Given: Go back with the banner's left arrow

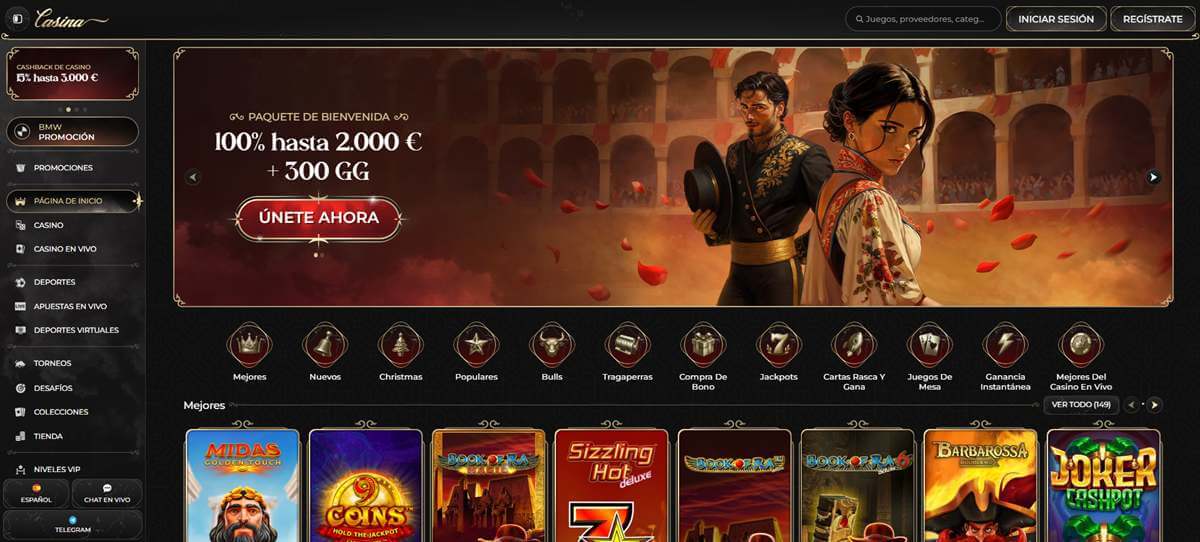Looking at the screenshot, I should pos(193,177).
